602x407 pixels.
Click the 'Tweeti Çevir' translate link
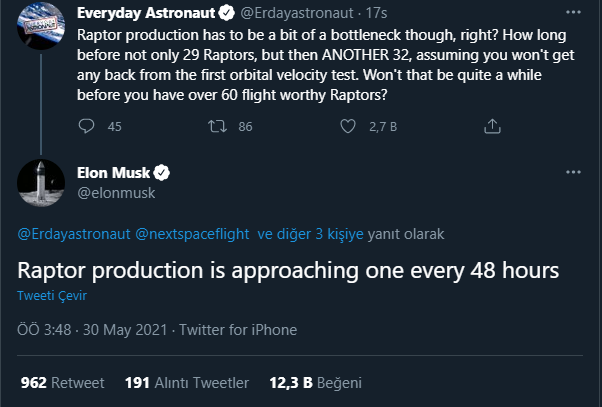point(52,296)
